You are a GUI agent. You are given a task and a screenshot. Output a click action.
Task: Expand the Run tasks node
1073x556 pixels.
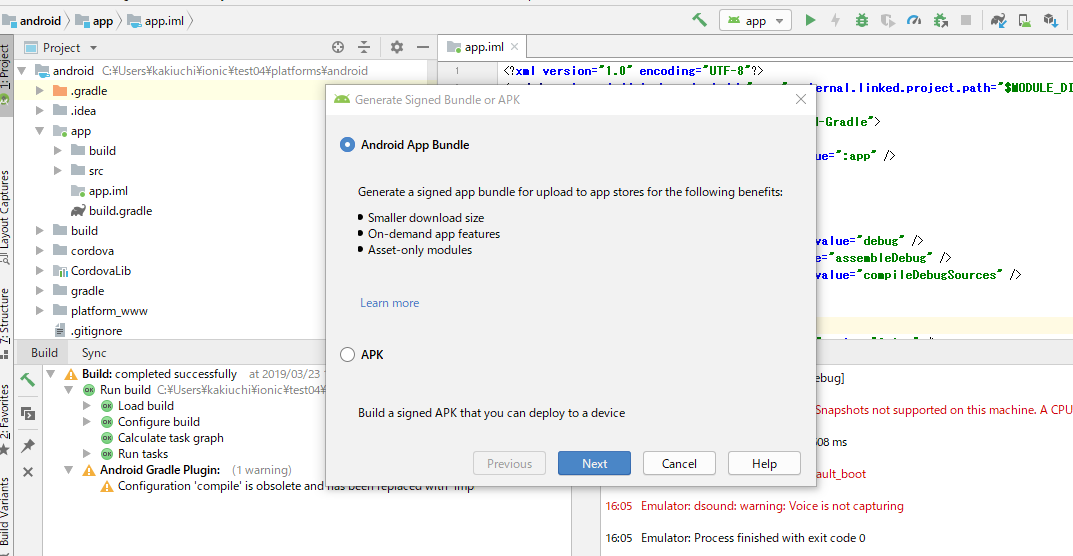click(87, 453)
